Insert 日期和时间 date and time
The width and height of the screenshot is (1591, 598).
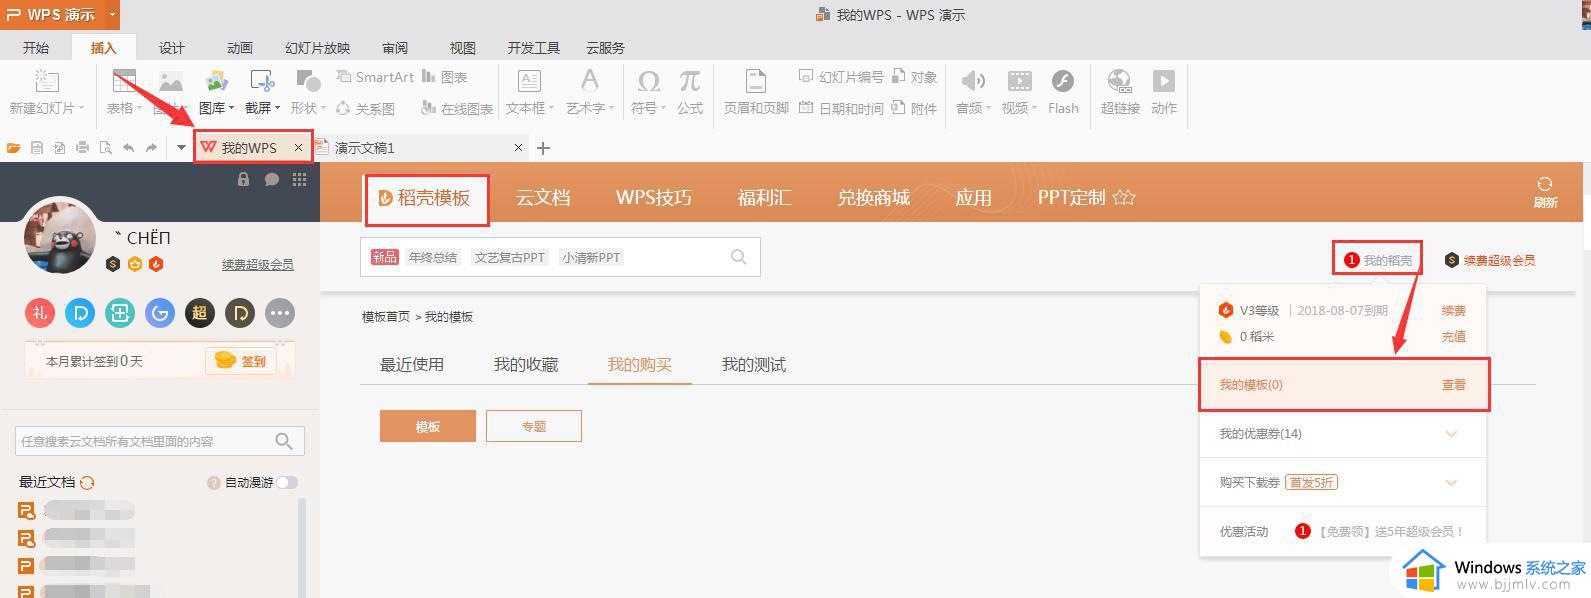(841, 108)
